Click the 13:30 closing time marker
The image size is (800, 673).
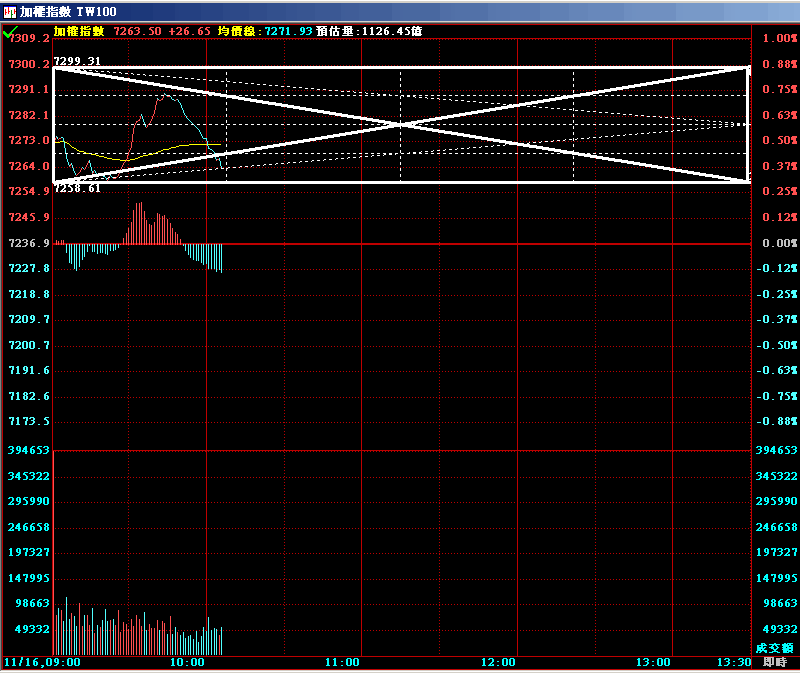point(734,662)
